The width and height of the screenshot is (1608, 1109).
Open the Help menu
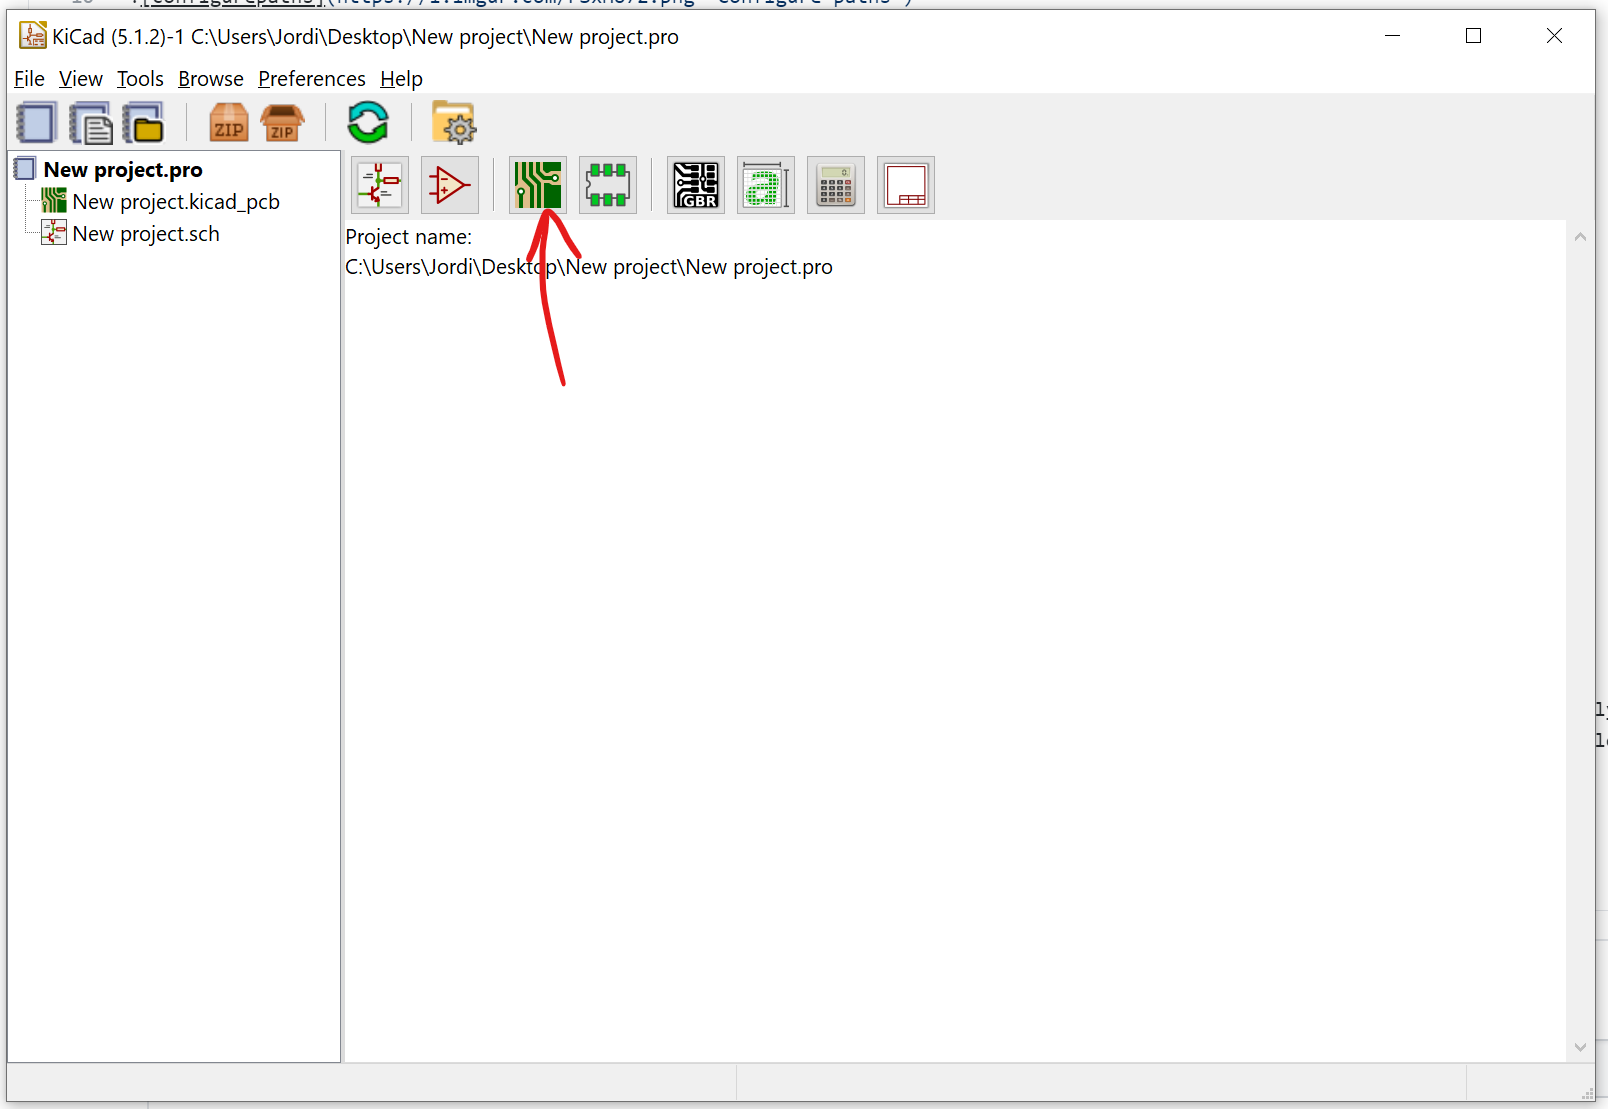401,79
